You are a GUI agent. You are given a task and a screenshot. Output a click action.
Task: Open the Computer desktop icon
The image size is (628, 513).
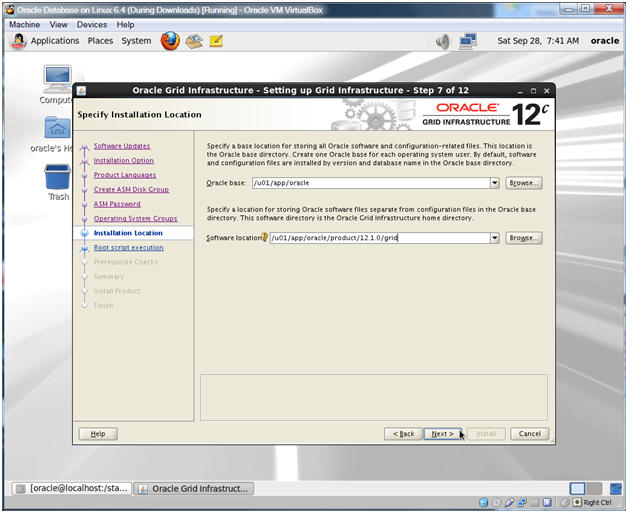tap(57, 81)
